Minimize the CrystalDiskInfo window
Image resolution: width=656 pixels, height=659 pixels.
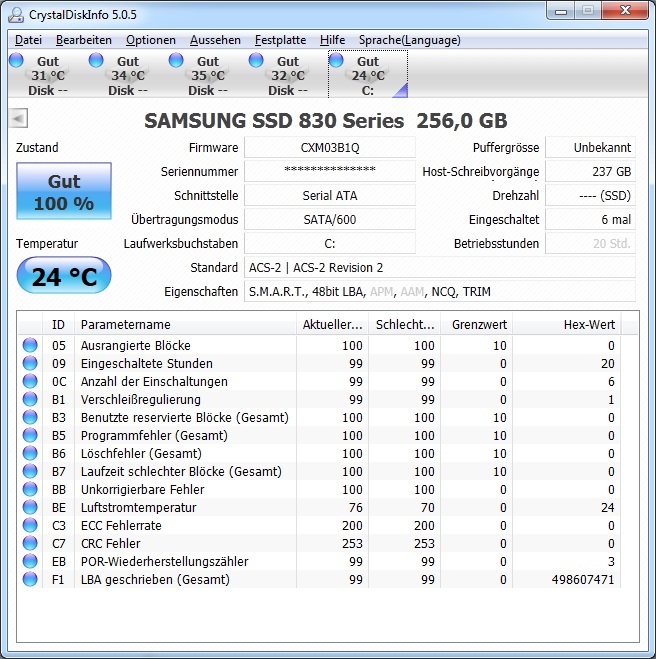[560, 11]
